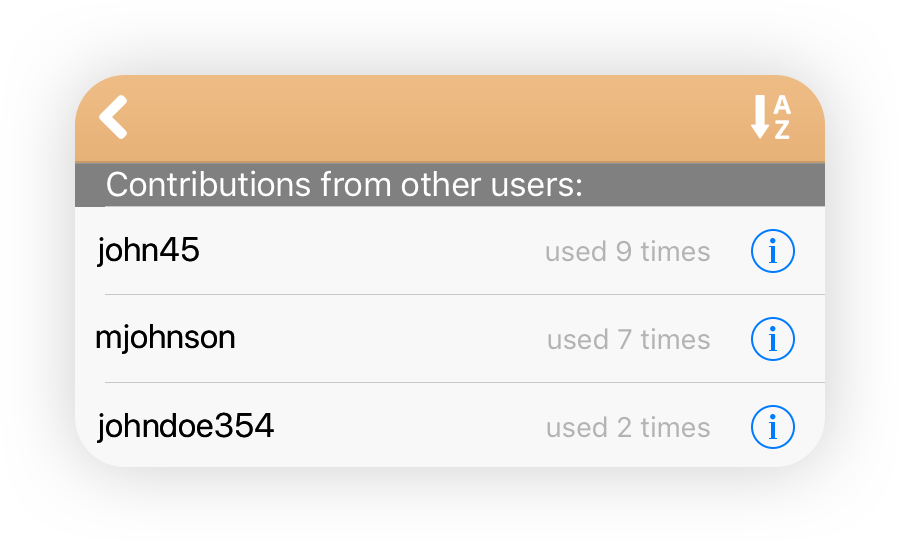Show info for mjohnson's contribution

pos(773,339)
